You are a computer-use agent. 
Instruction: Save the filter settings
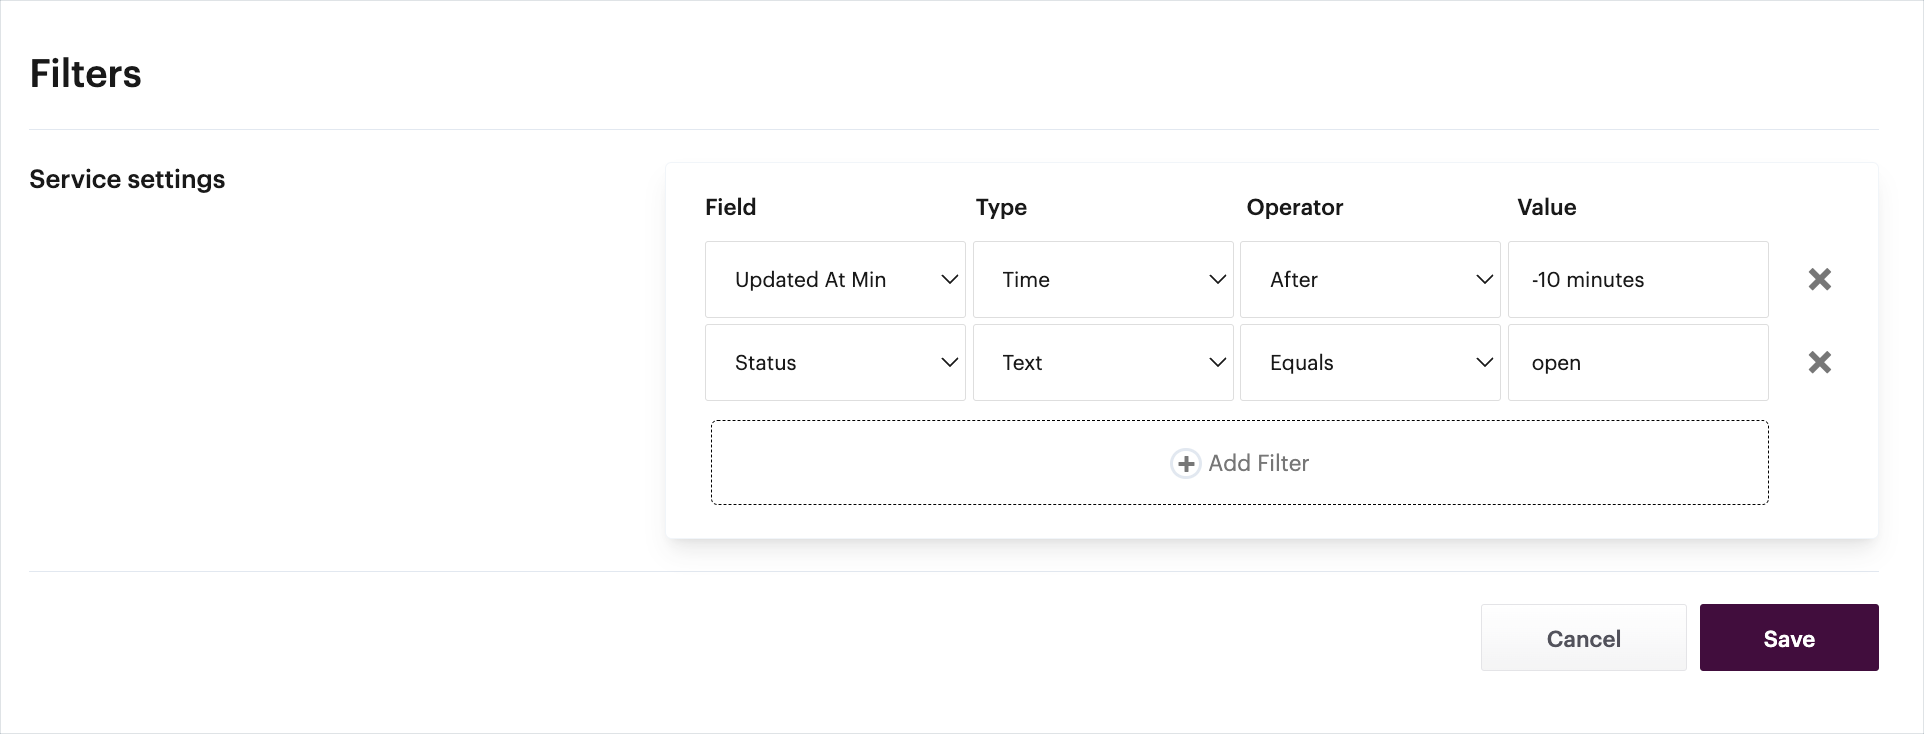pos(1788,638)
